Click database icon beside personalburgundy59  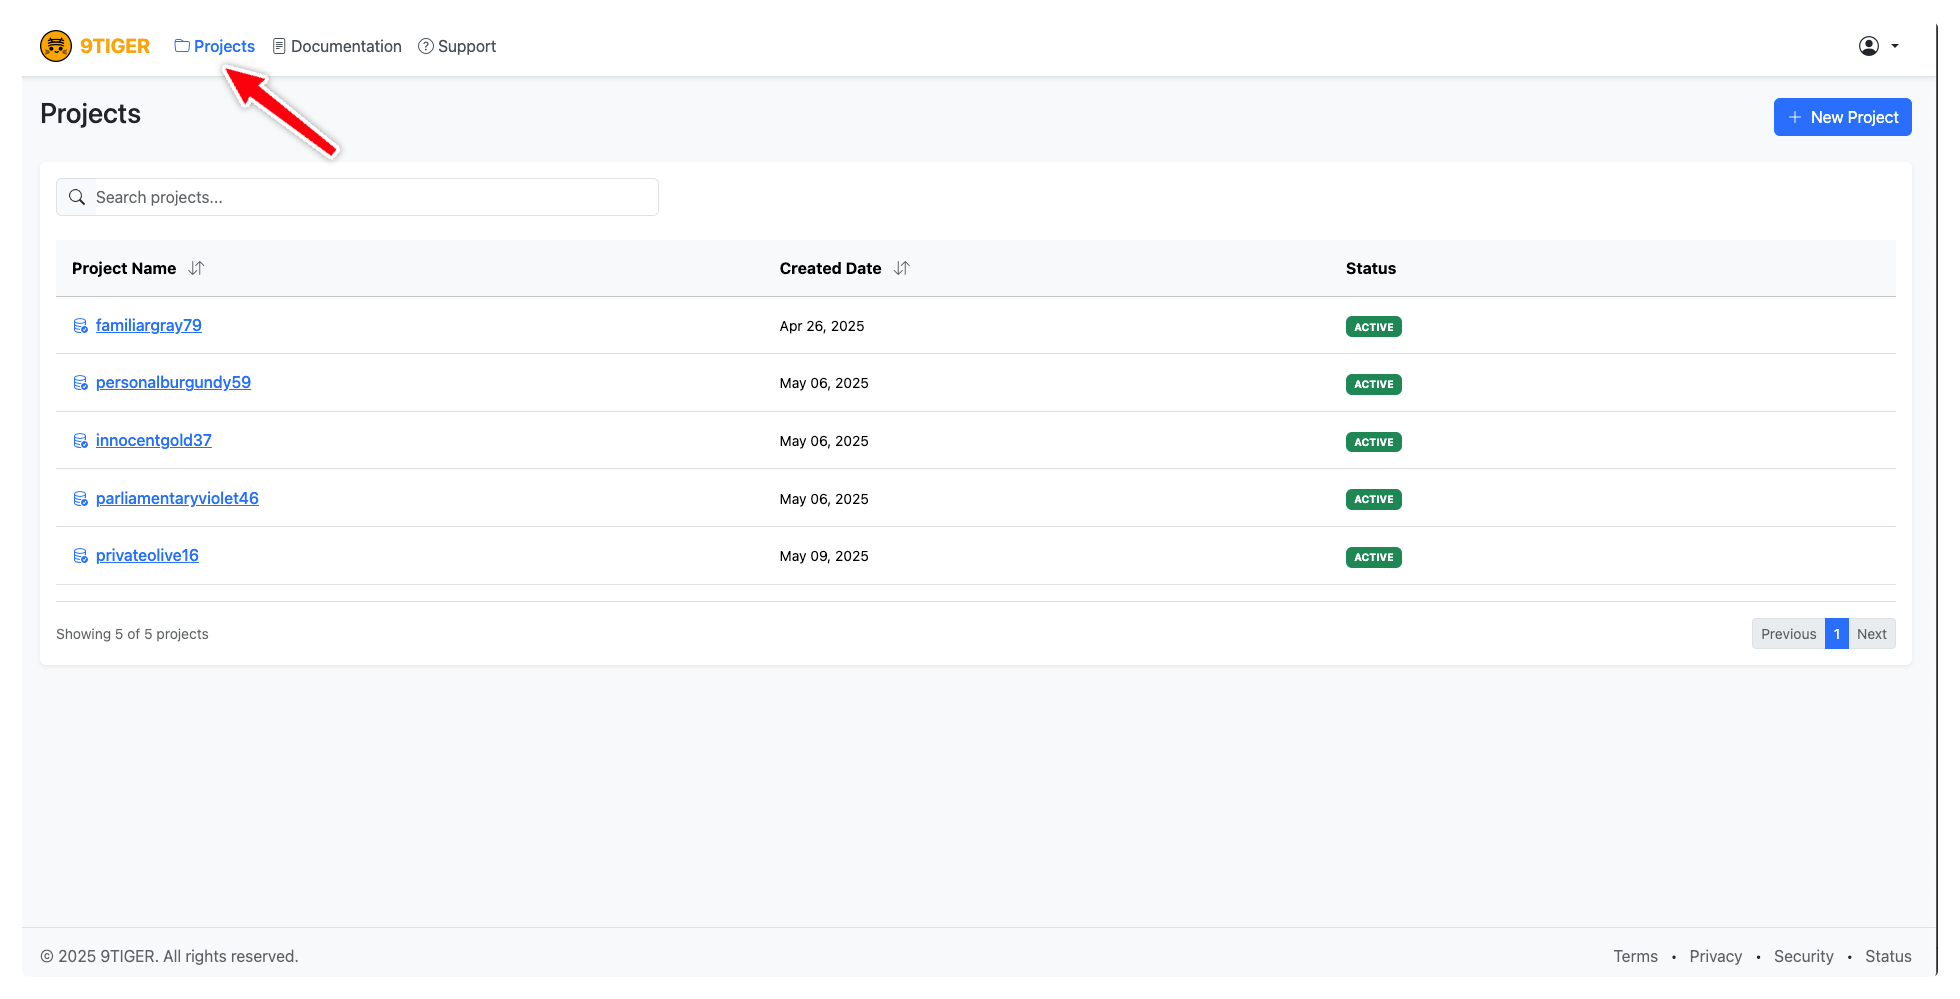click(x=81, y=383)
